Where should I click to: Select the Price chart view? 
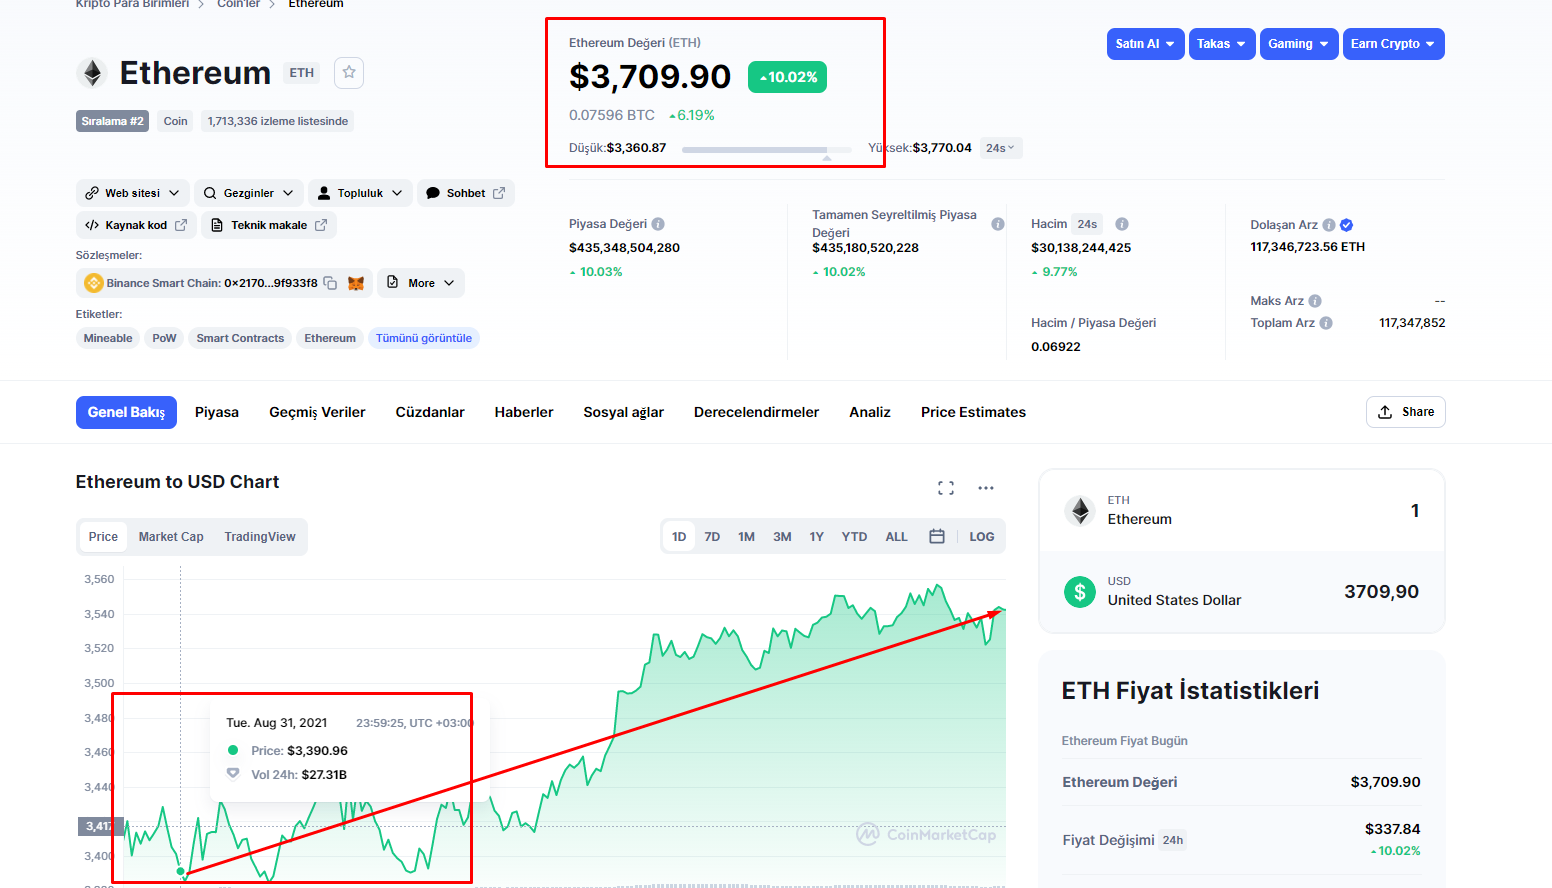(x=103, y=537)
